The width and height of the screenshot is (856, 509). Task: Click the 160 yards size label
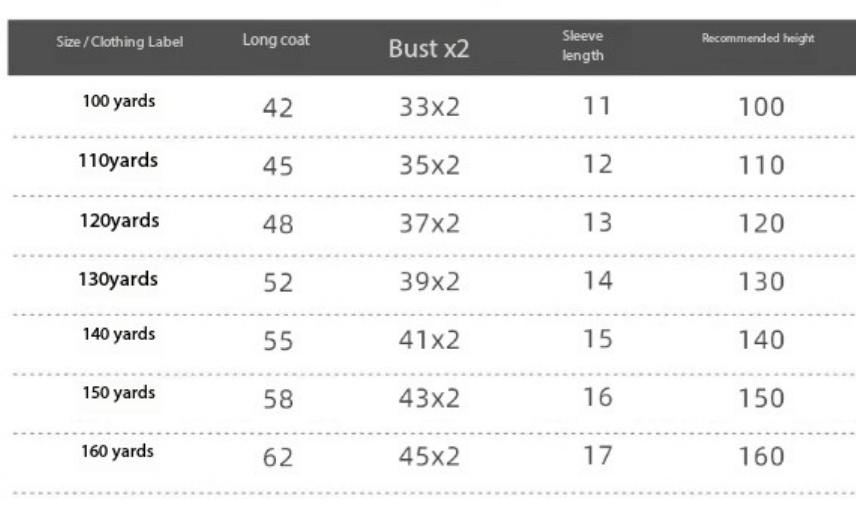(118, 450)
